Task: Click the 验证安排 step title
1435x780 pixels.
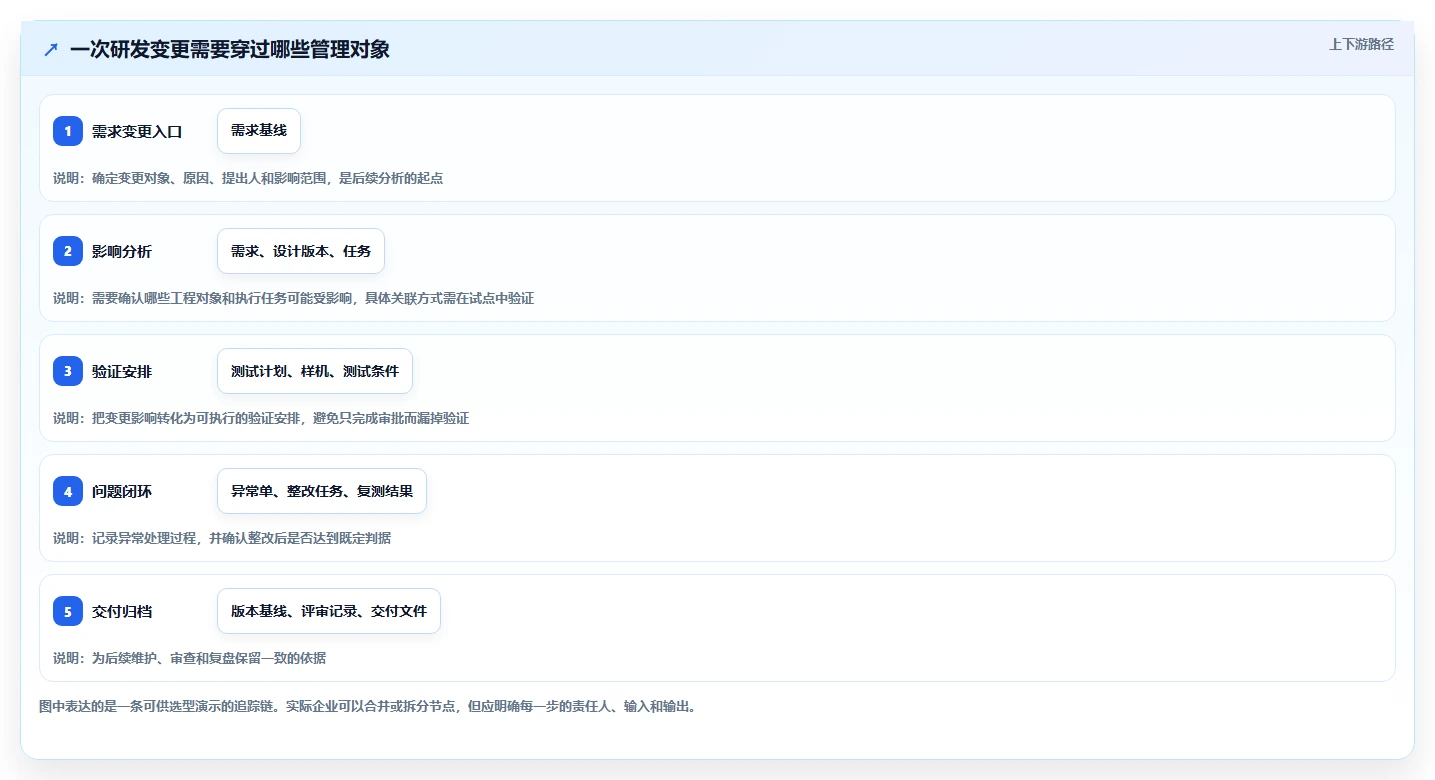Action: 122,371
